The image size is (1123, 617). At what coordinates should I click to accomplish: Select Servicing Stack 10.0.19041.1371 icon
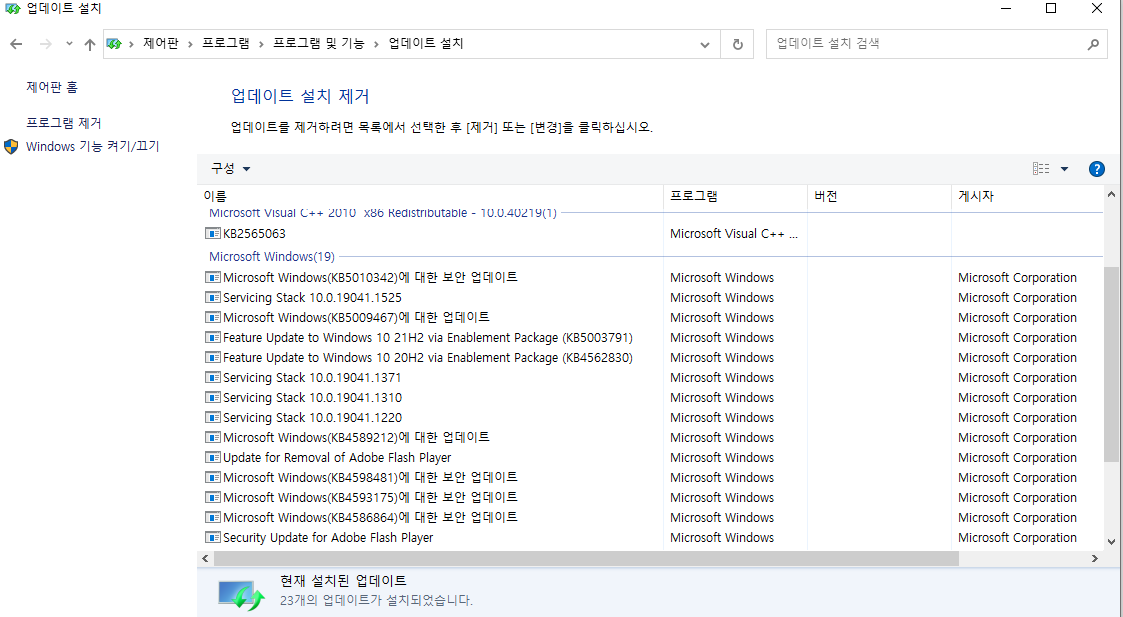(213, 378)
